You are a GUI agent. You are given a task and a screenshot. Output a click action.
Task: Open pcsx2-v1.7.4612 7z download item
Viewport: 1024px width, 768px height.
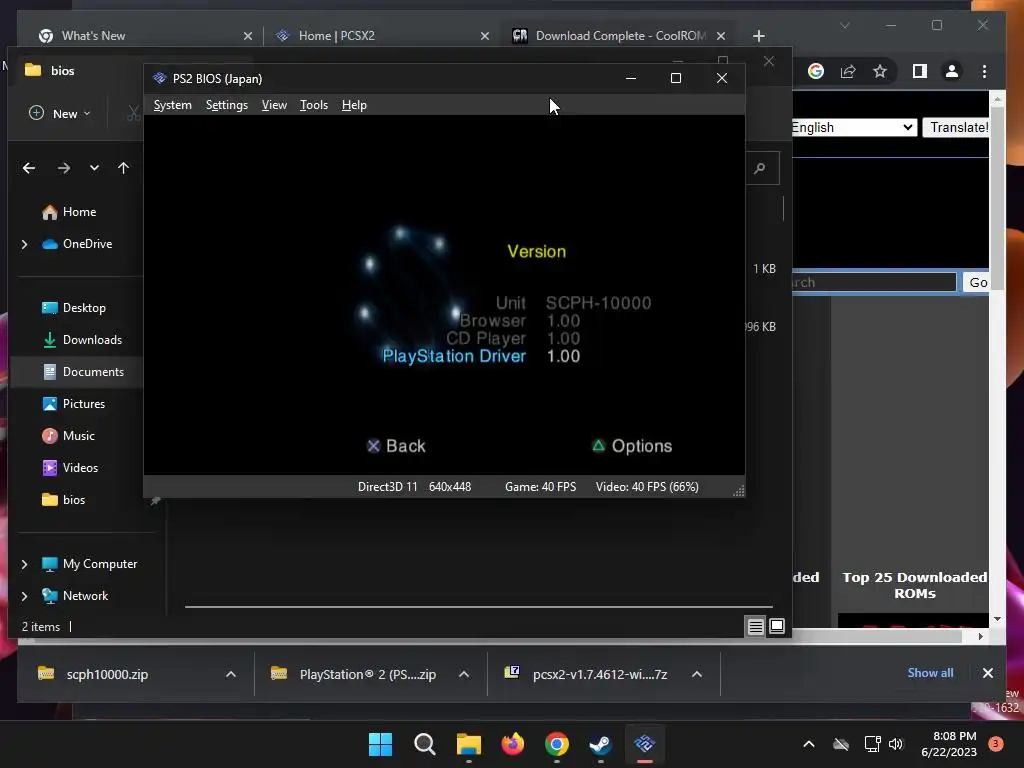point(600,674)
